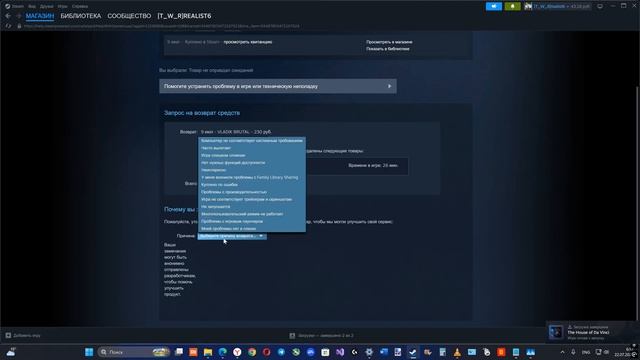The width and height of the screenshot is (640, 360).
Task: Select the Нет нужных функций доступности option
Action: point(252,162)
